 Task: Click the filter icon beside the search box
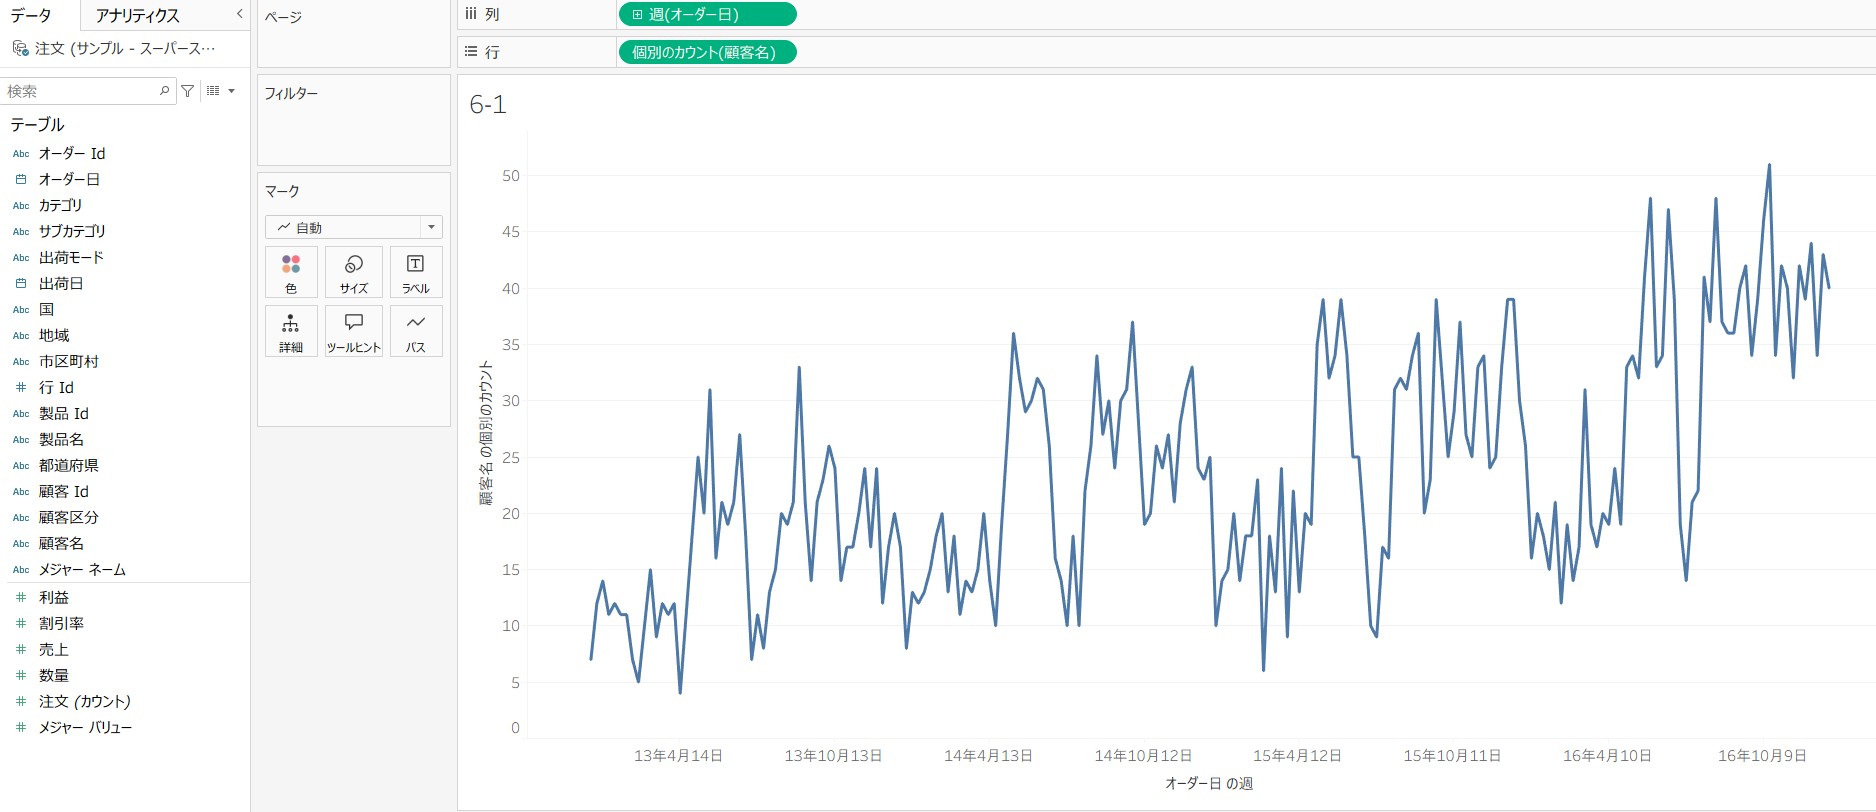[x=187, y=91]
